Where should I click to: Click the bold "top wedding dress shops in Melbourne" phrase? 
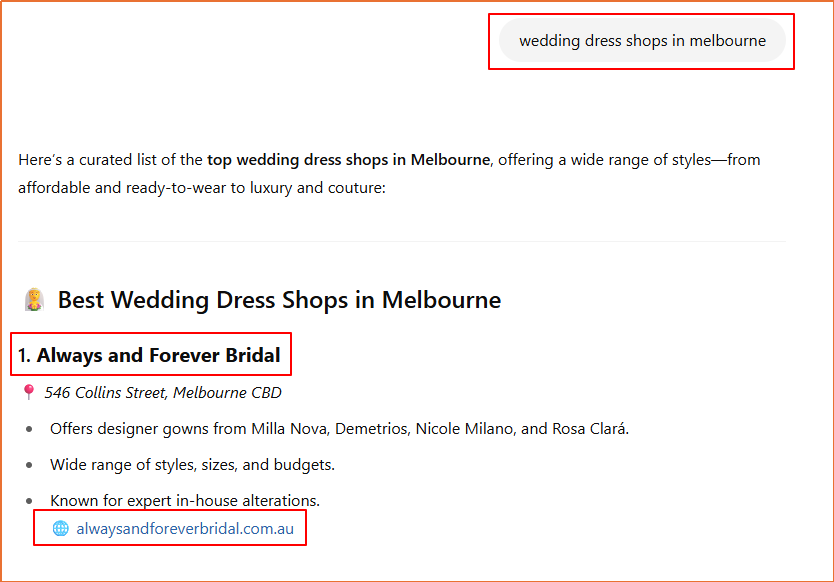(x=348, y=160)
